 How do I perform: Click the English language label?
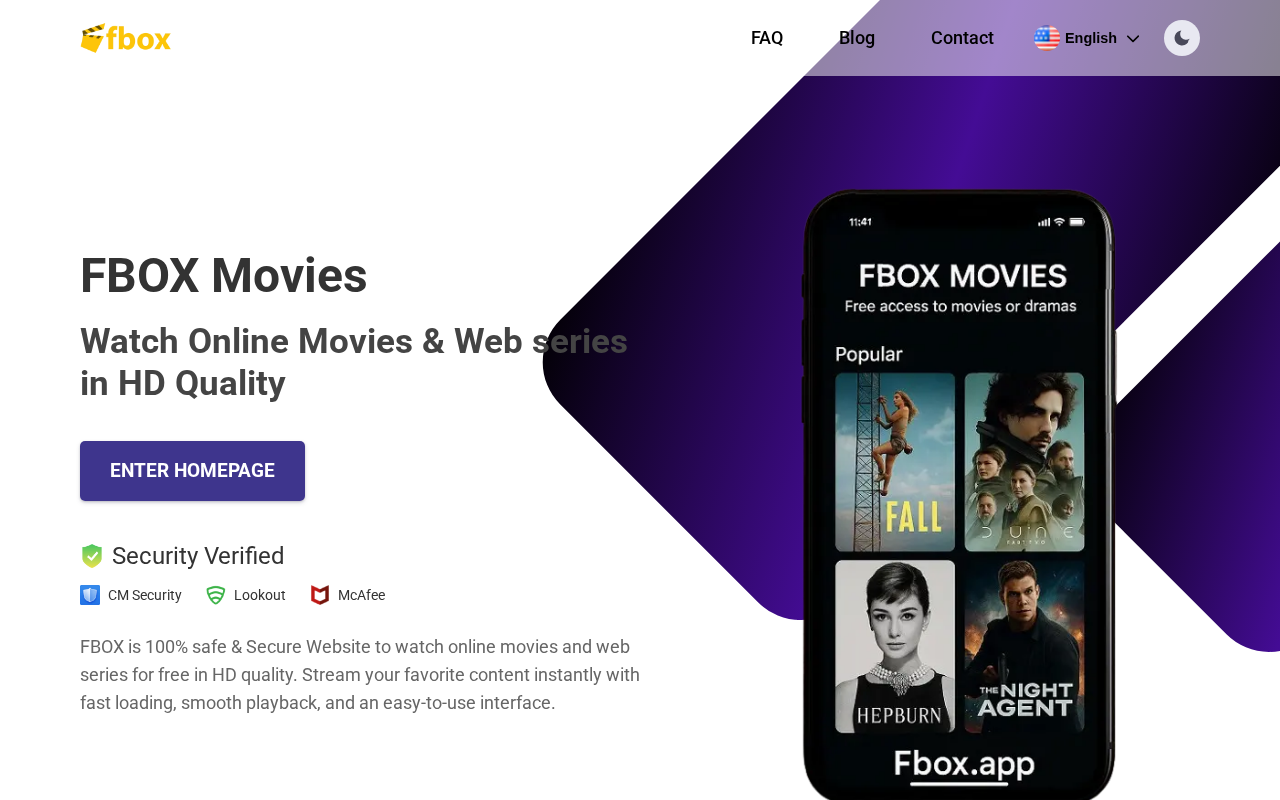(x=1091, y=38)
